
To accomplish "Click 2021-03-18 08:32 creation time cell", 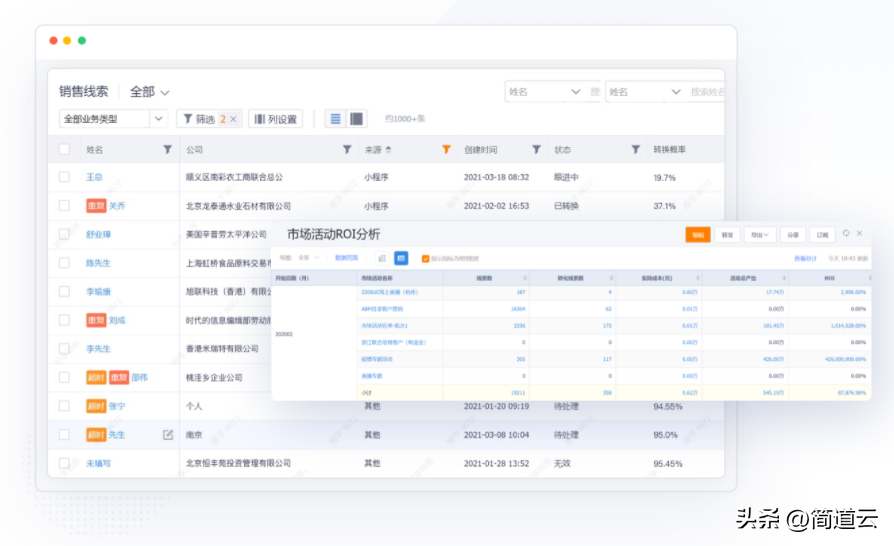I will click(497, 177).
